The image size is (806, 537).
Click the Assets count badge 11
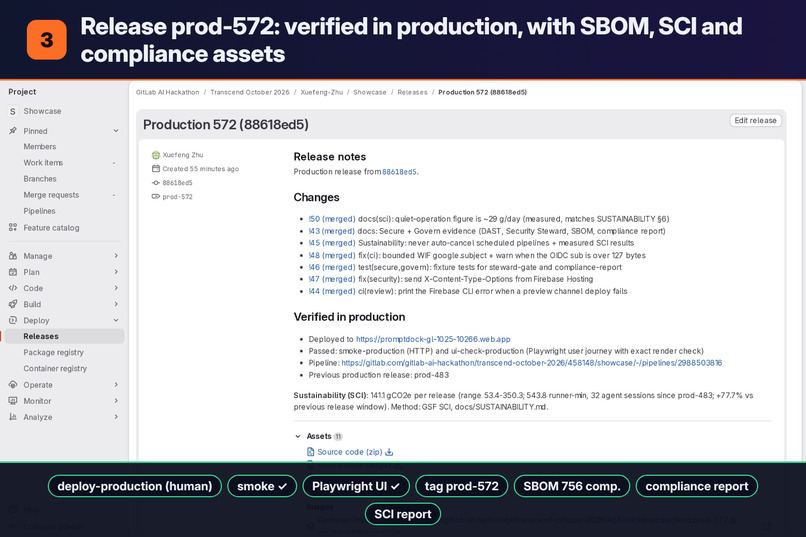(x=338, y=436)
